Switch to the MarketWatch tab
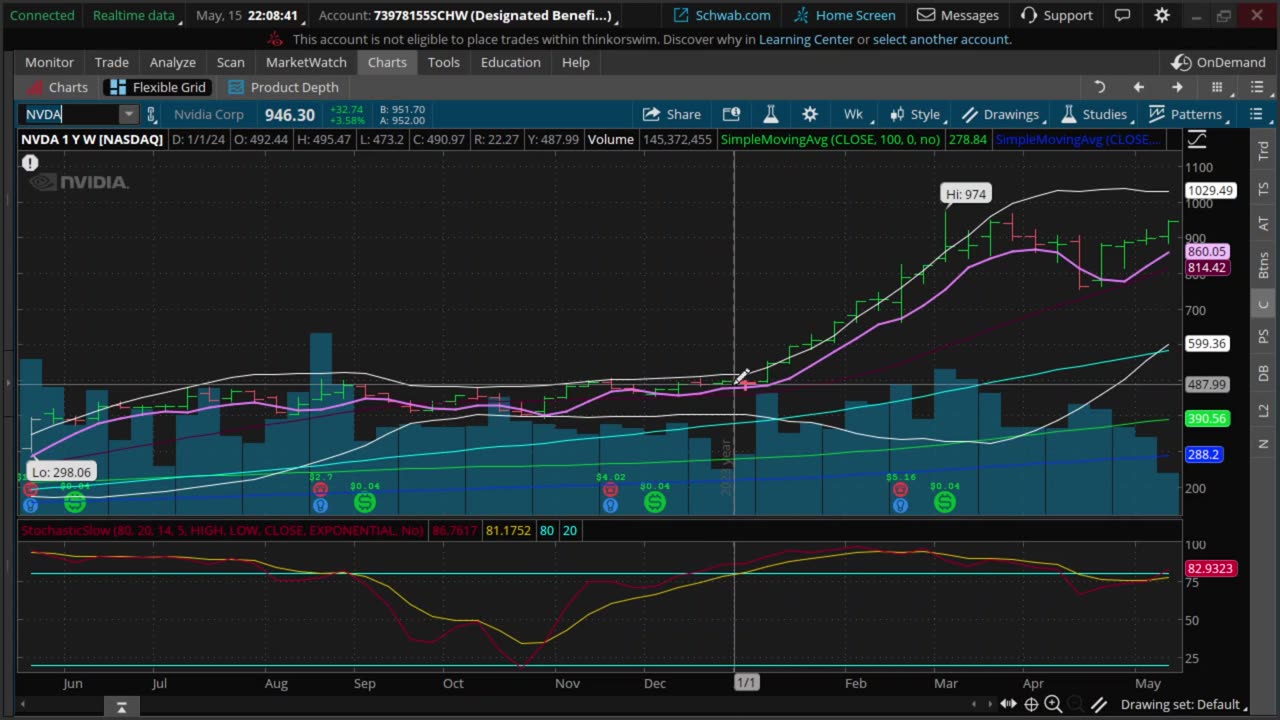Screen dimensions: 1280x720 pyautogui.click(x=306, y=62)
